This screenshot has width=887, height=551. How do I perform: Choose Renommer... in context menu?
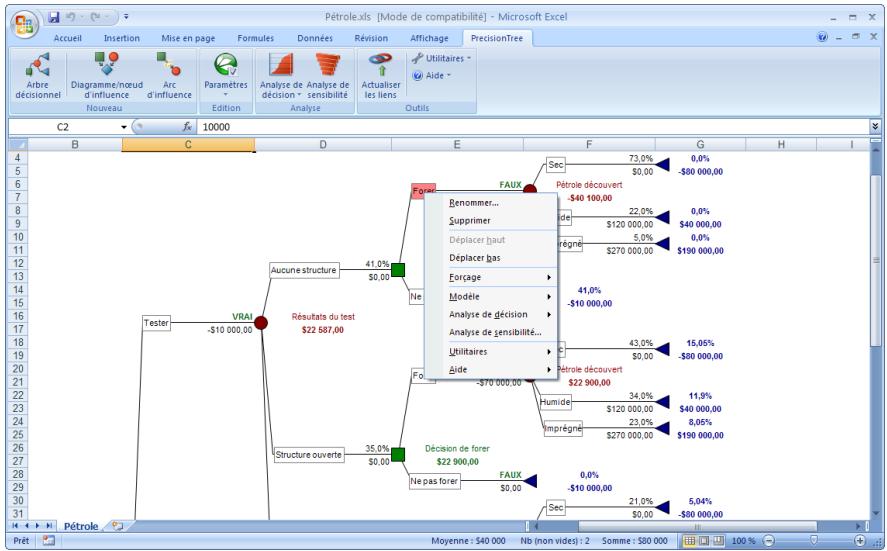pos(491,203)
